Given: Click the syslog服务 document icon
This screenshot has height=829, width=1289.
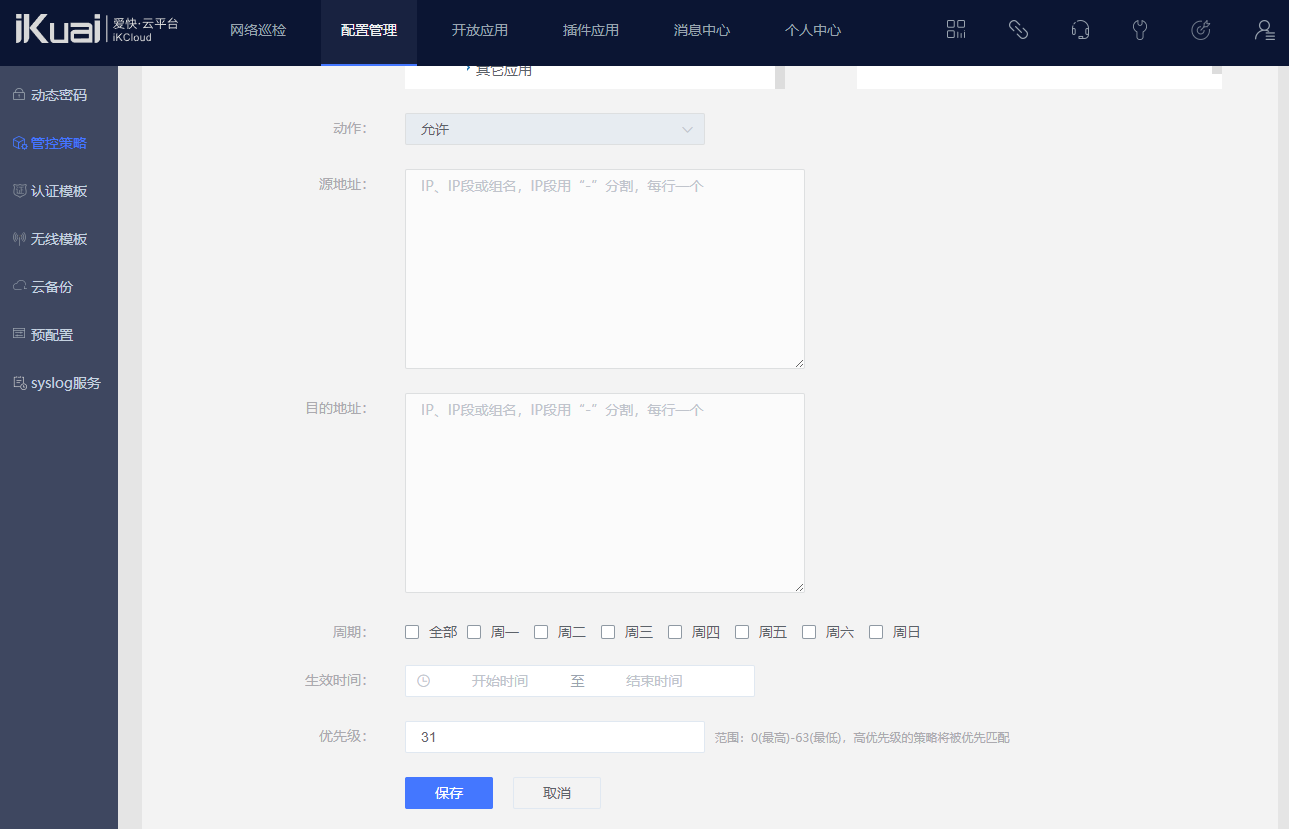Looking at the screenshot, I should coord(19,383).
